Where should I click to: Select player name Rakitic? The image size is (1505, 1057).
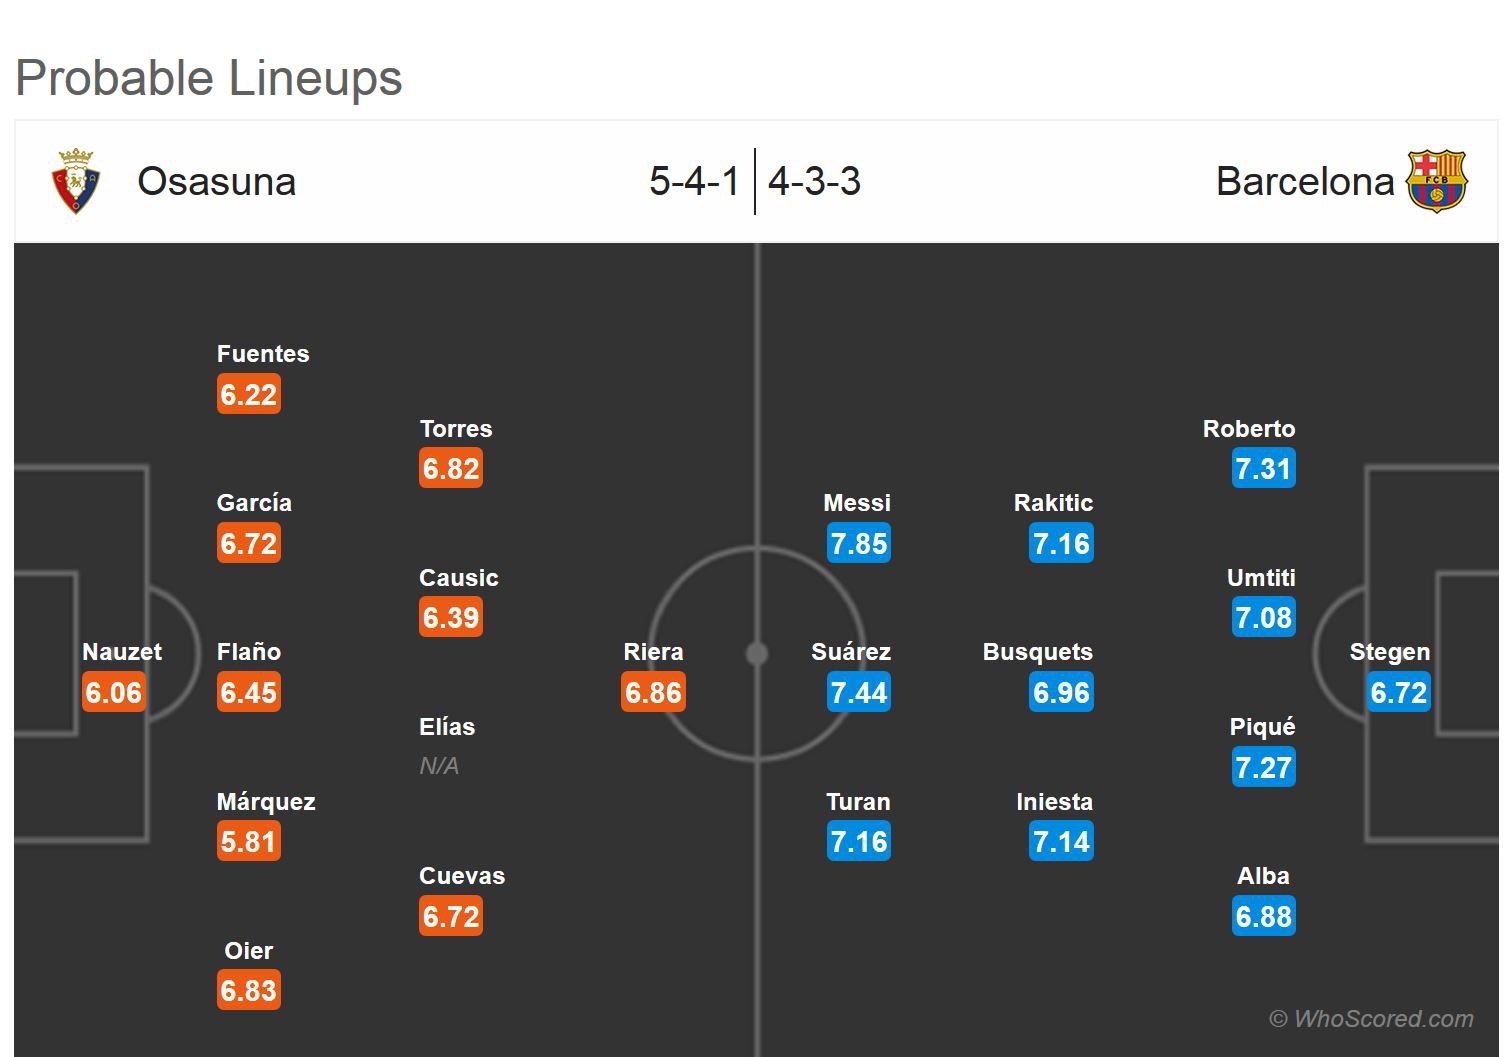[1053, 503]
